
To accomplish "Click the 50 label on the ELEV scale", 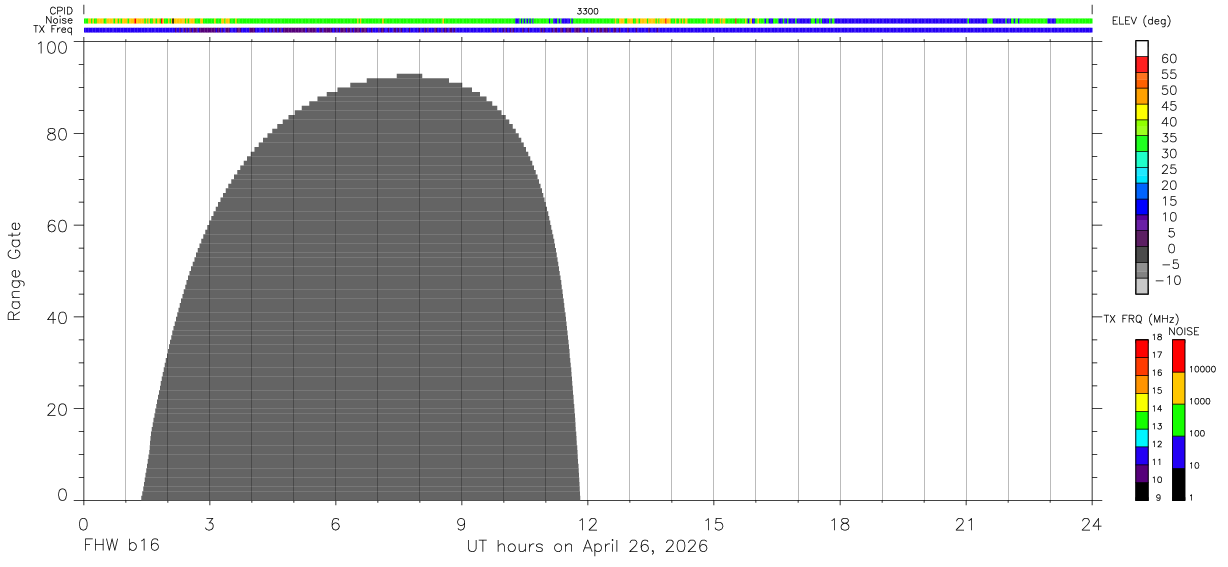I will coord(1168,91).
